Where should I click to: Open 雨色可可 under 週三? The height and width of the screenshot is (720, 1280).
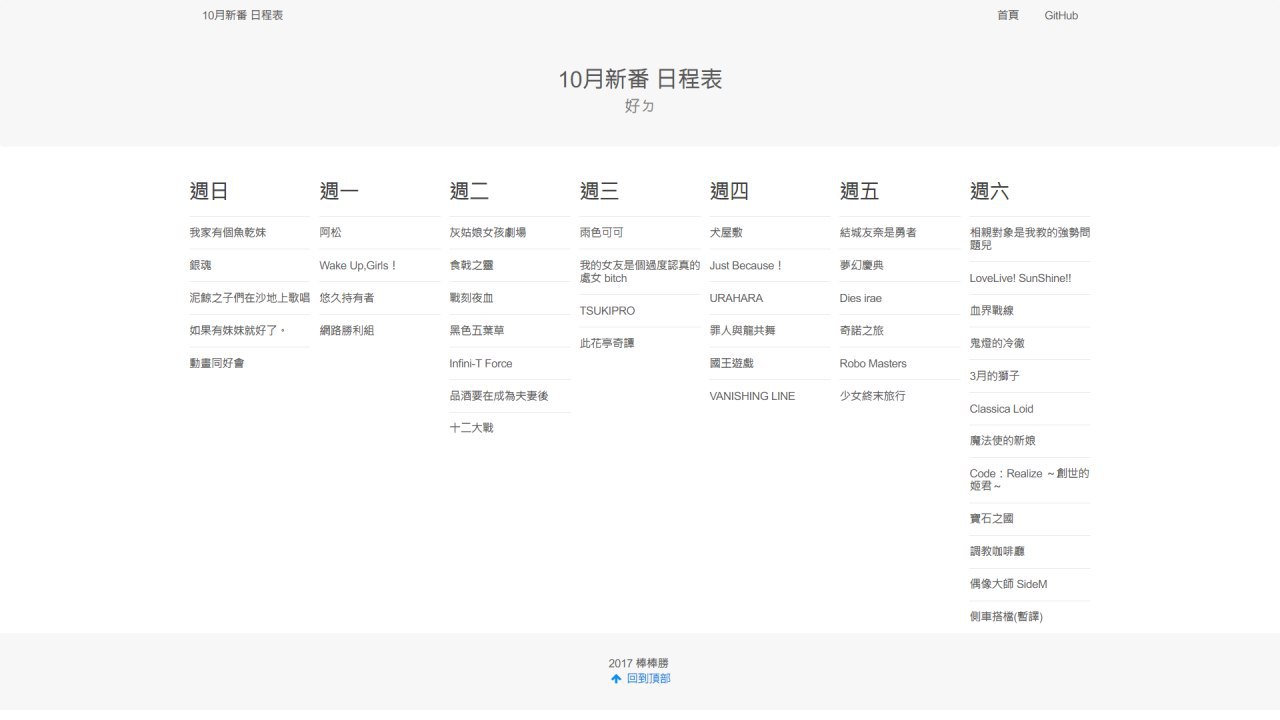602,232
